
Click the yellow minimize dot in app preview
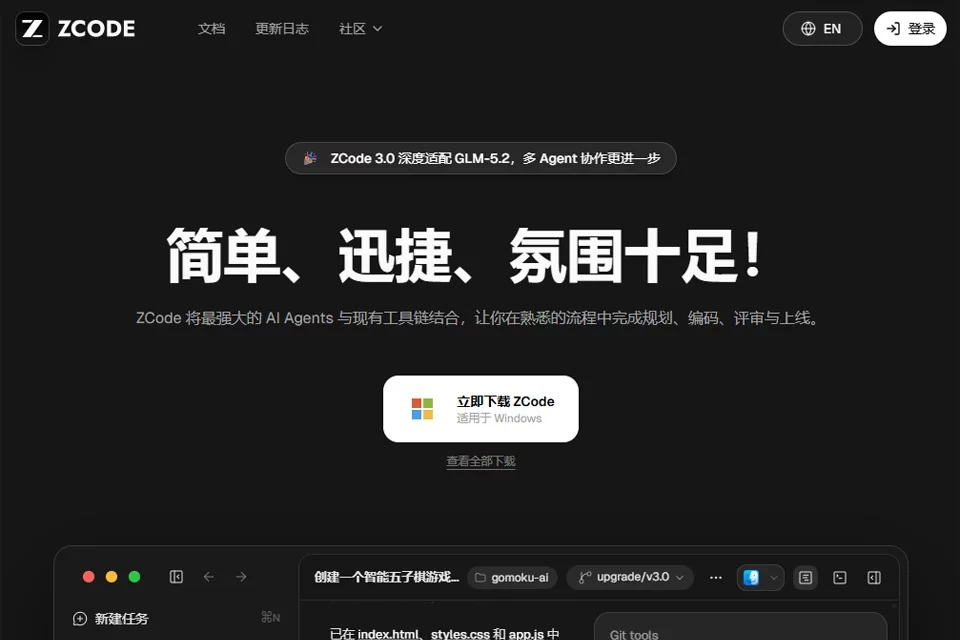(111, 577)
